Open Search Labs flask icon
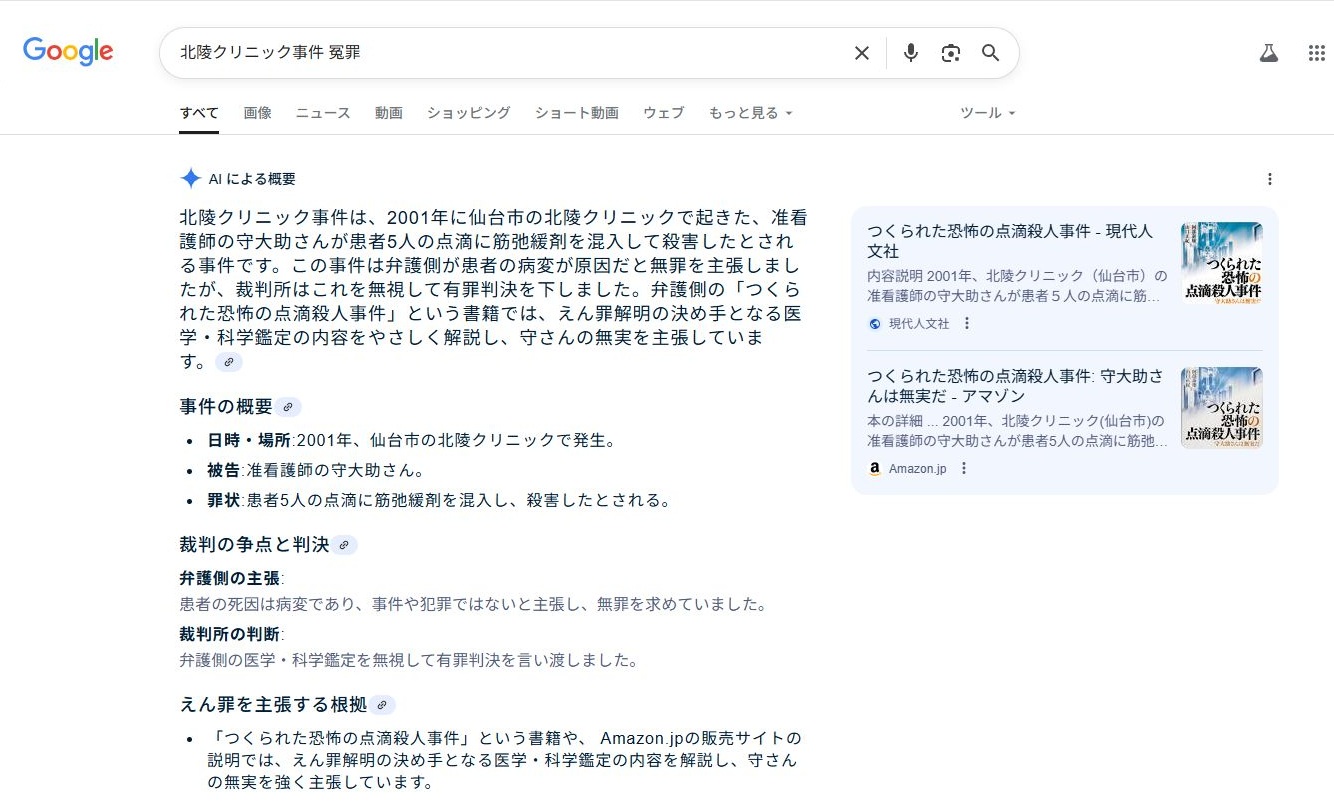 (1269, 53)
